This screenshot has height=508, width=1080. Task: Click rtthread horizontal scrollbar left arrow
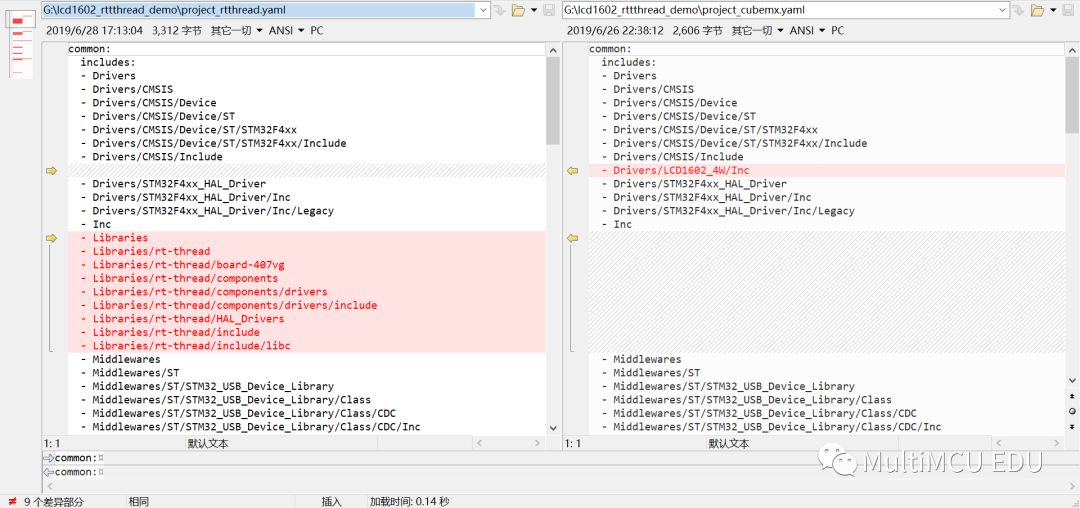pos(479,444)
